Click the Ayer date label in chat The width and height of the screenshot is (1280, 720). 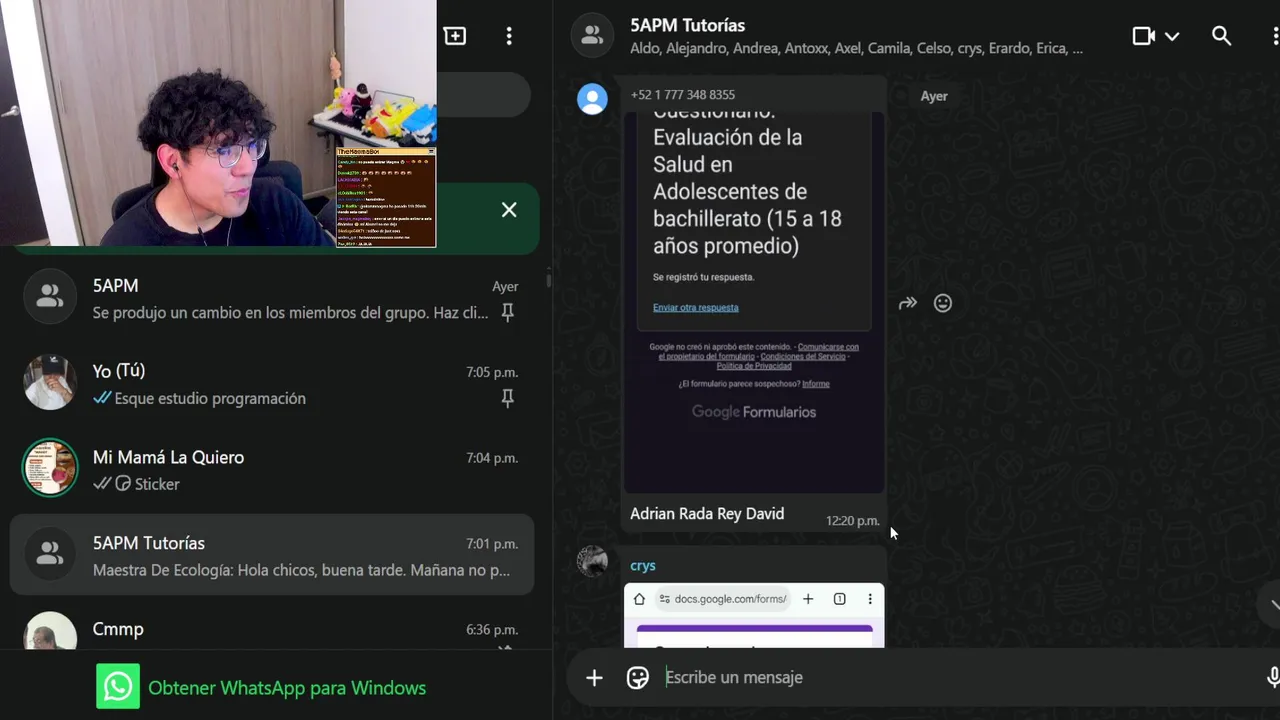click(934, 96)
